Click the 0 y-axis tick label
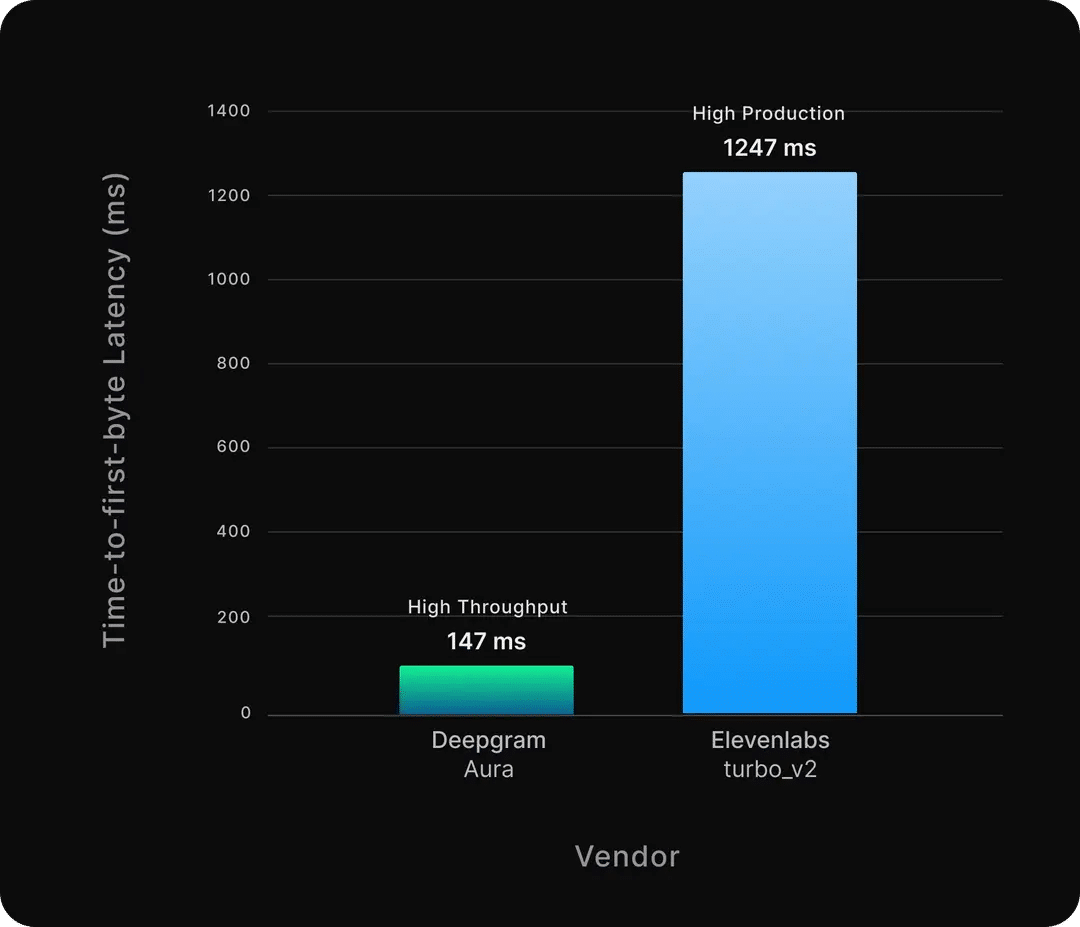 click(246, 713)
